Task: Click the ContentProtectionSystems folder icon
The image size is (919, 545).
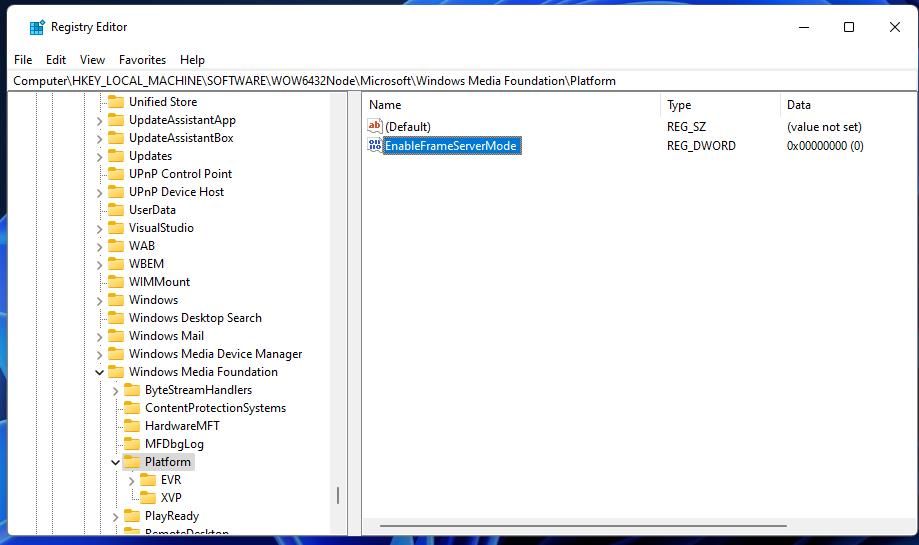Action: coord(132,407)
